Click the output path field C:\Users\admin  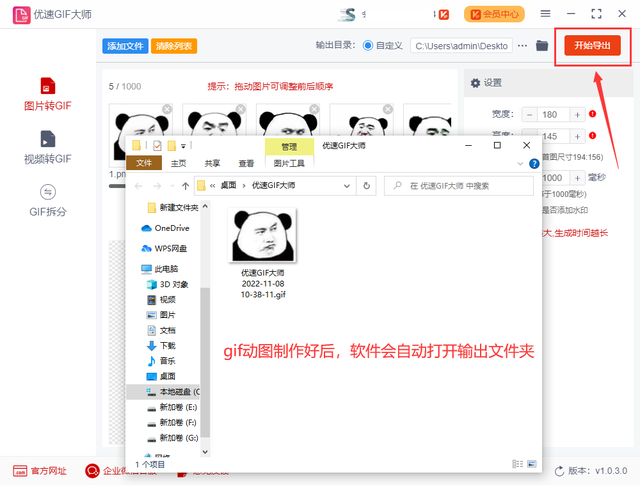461,46
